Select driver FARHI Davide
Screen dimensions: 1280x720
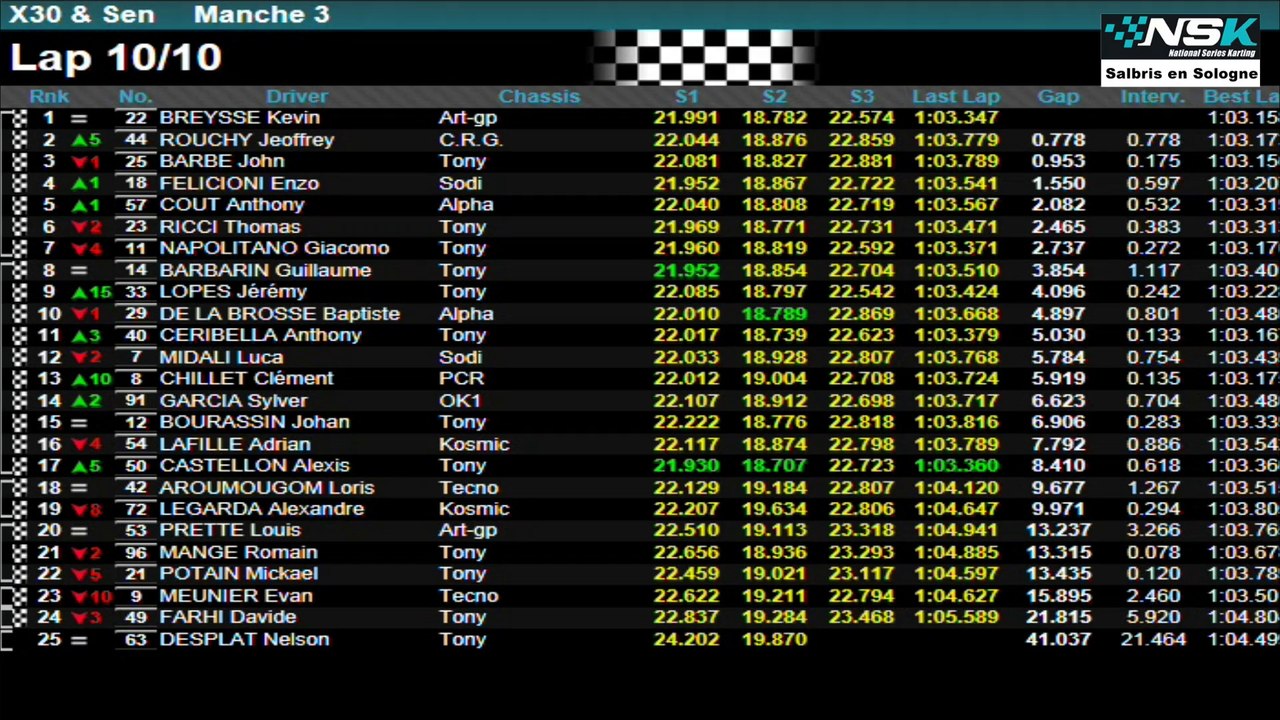228,618
